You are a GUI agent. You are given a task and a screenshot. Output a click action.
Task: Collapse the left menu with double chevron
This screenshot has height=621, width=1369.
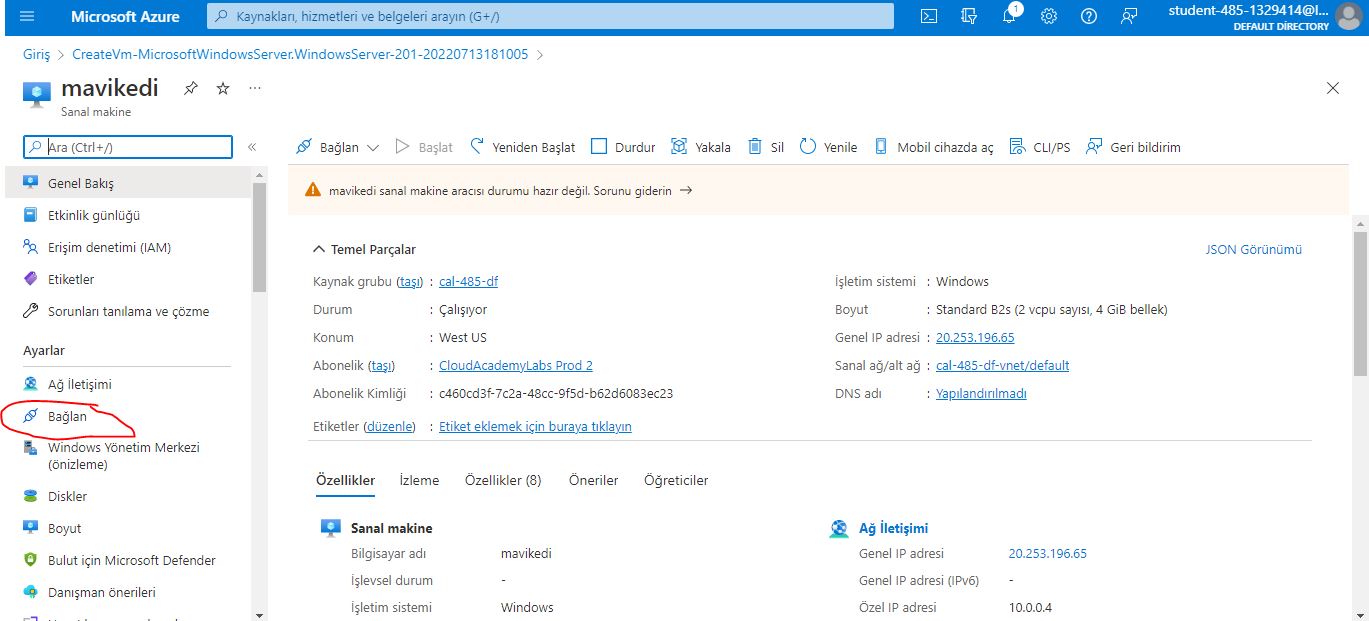pos(252,147)
